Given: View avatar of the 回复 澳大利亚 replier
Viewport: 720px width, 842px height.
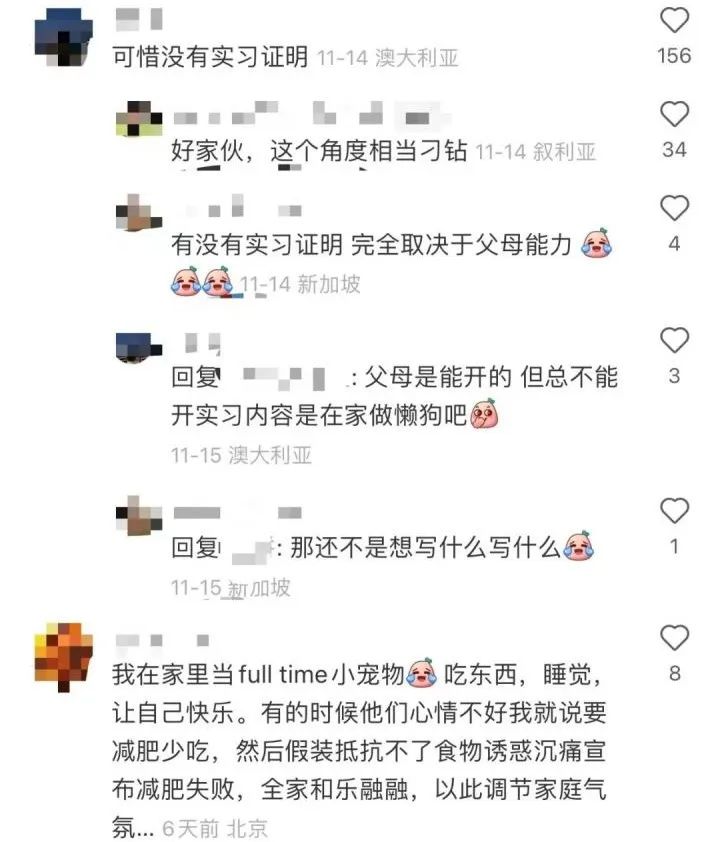Looking at the screenshot, I should click(139, 348).
